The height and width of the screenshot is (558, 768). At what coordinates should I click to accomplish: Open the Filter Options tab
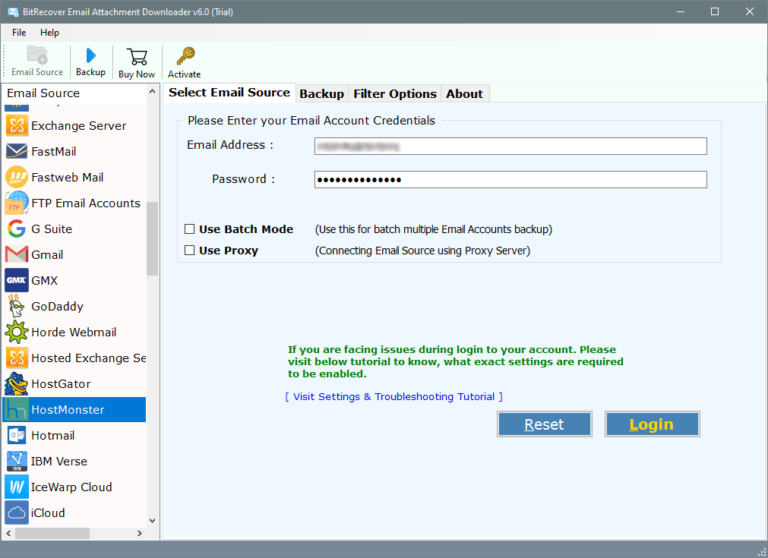[x=395, y=94]
